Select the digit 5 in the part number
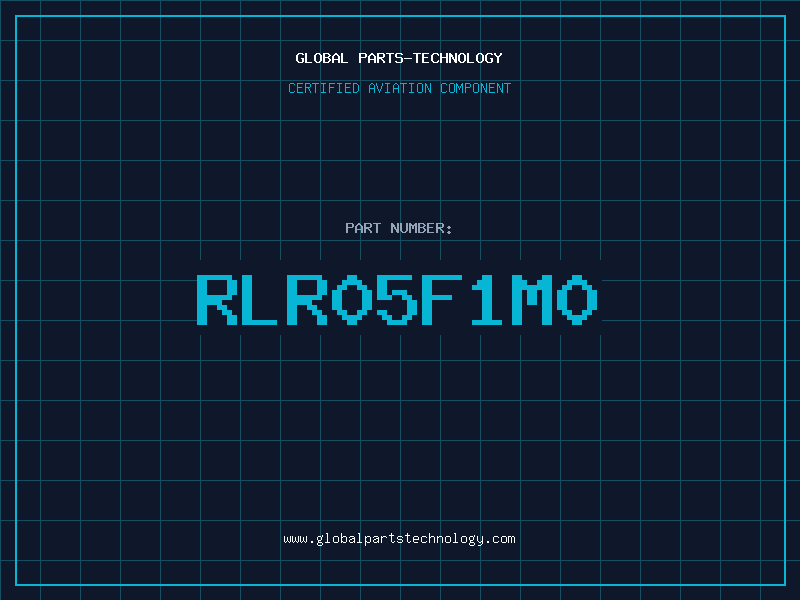Viewport: 800px width, 600px height. click(396, 299)
